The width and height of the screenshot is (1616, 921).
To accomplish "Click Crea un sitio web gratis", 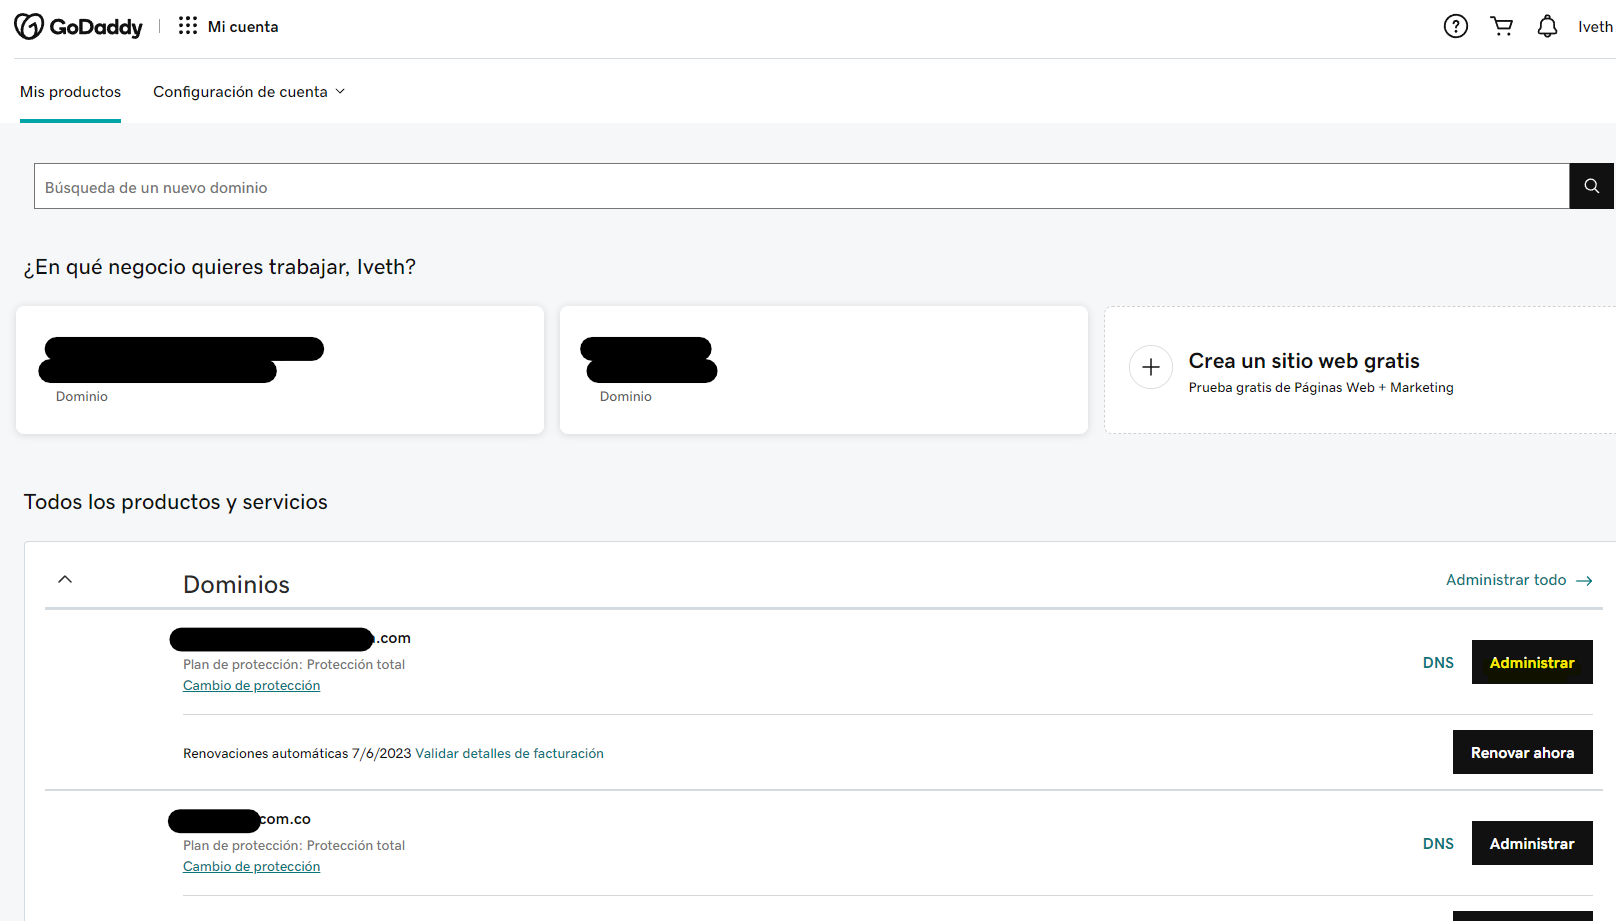I will [x=1304, y=361].
